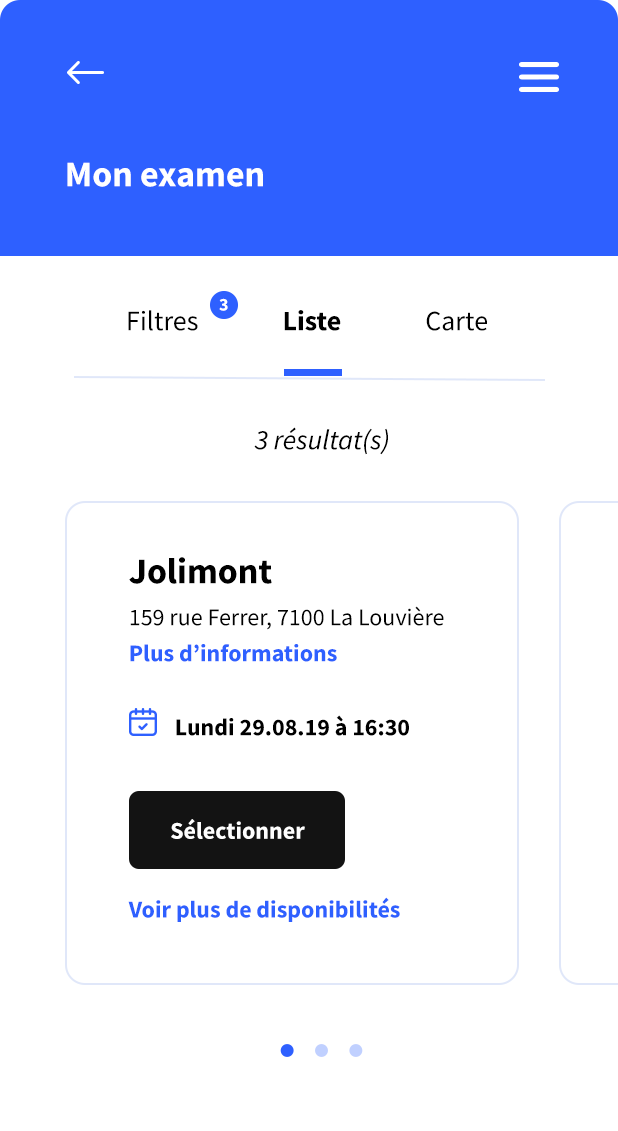Go back using the left arrow
This screenshot has height=1131, width=618.
pos(85,72)
